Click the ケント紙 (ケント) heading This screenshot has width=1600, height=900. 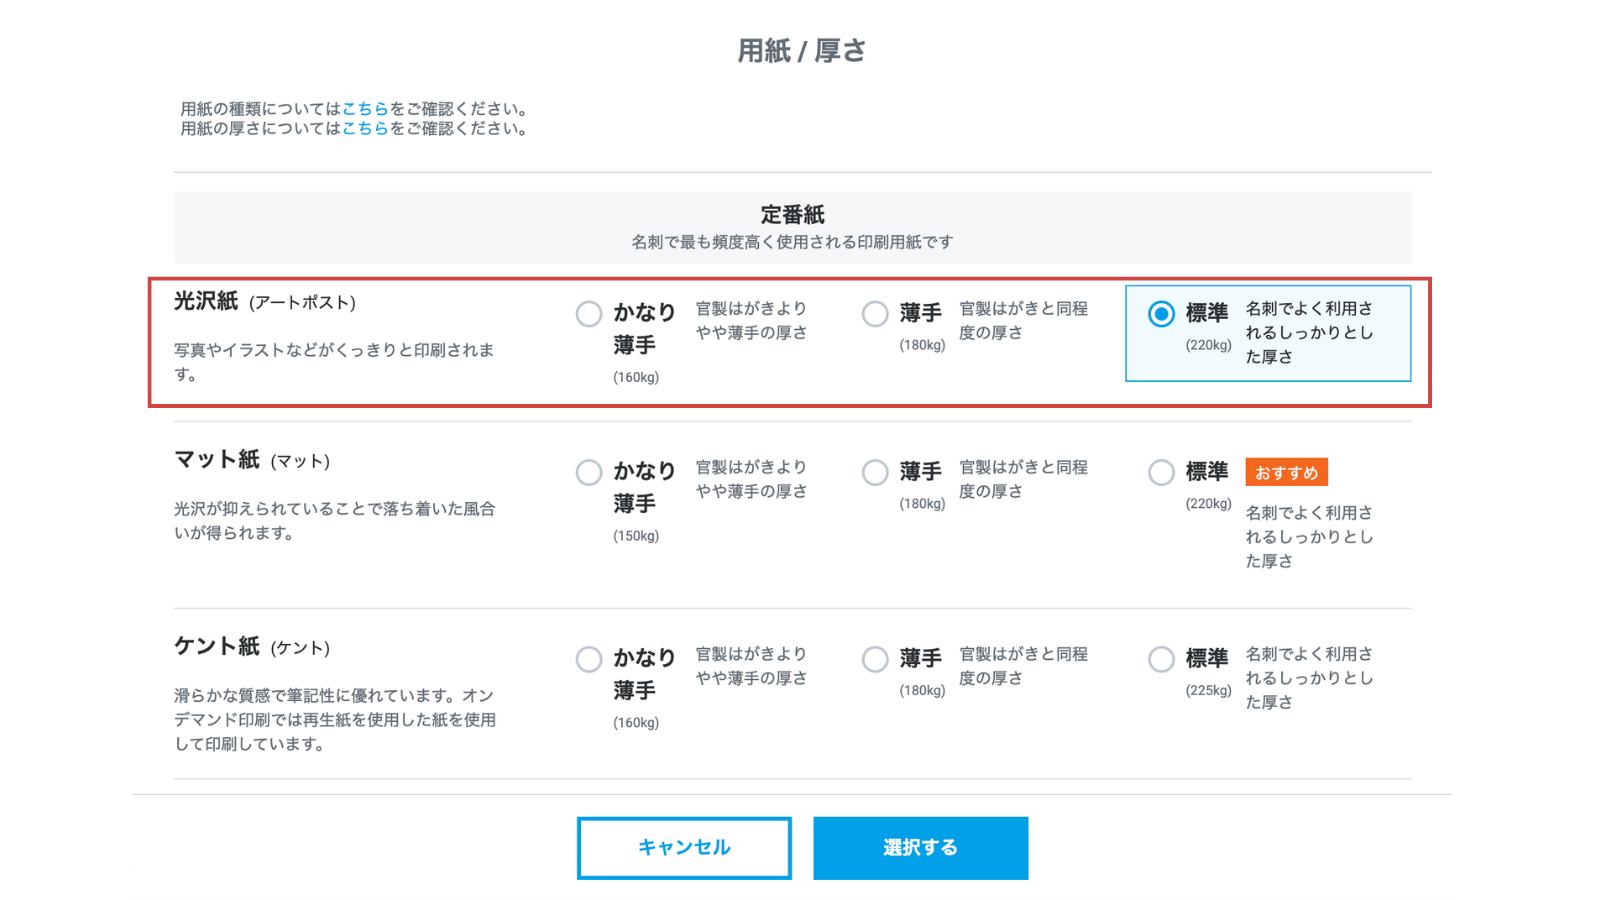252,647
